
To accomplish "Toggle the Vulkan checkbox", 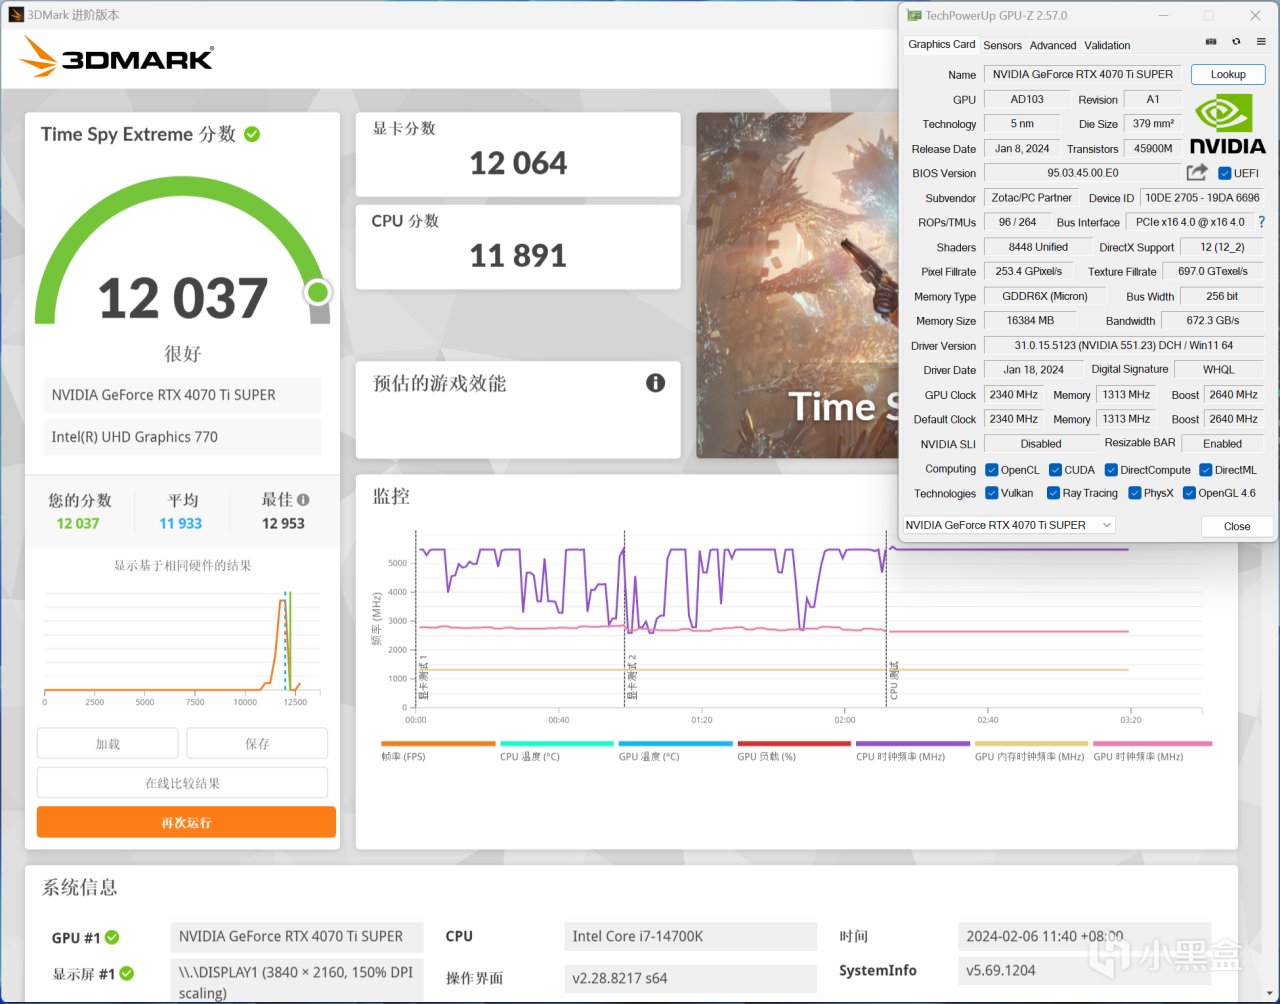I will (991, 493).
